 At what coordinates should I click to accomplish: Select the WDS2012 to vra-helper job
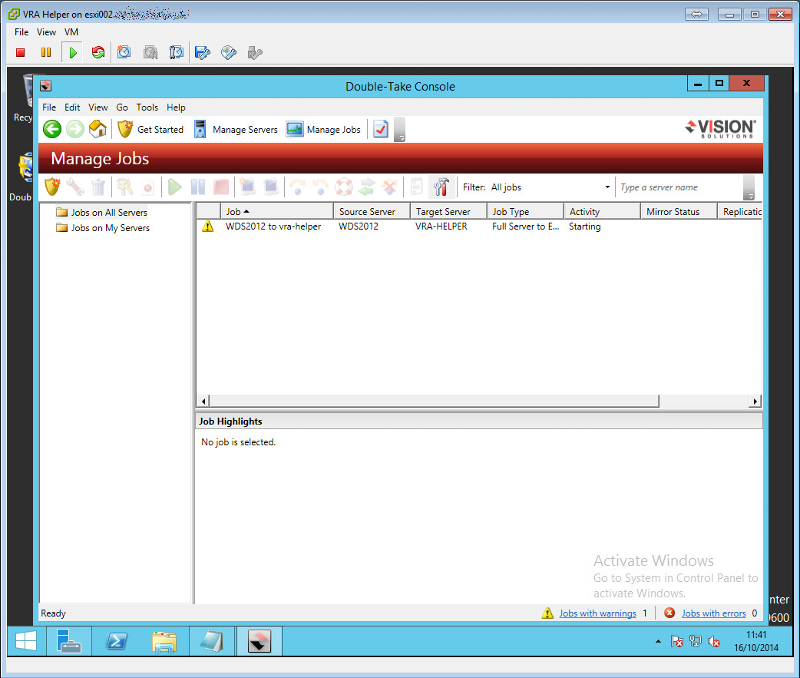273,227
